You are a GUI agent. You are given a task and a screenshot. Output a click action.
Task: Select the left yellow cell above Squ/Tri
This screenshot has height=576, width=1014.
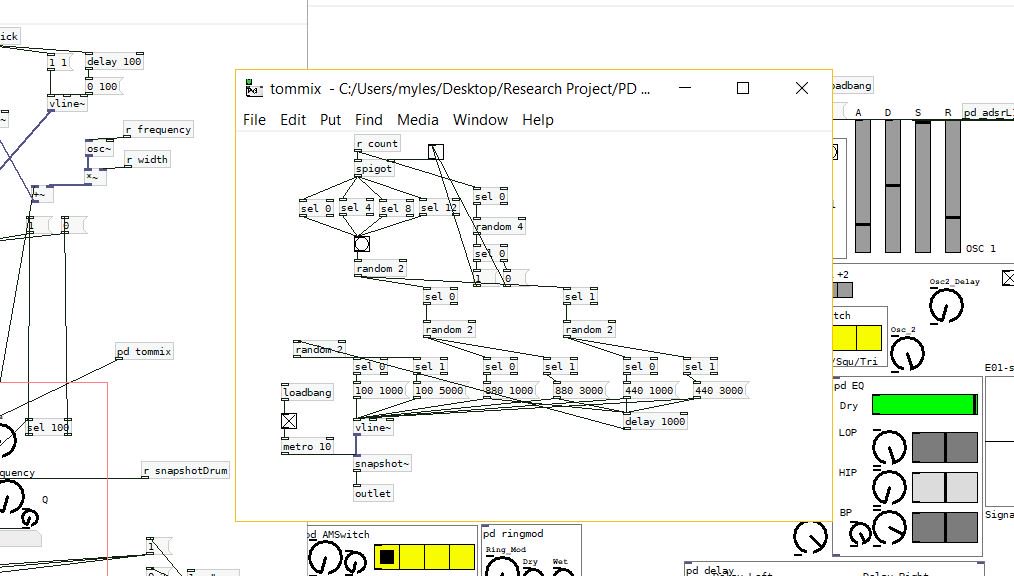click(x=845, y=337)
